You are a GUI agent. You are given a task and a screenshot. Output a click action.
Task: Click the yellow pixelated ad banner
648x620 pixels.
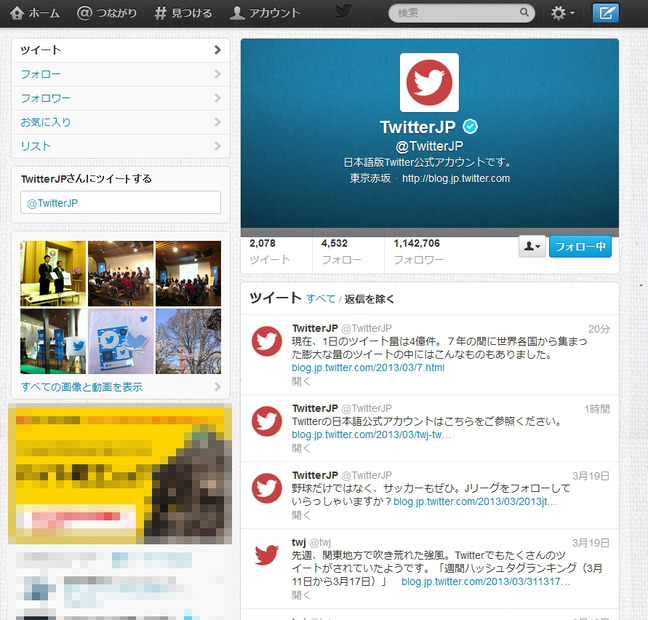(120, 474)
